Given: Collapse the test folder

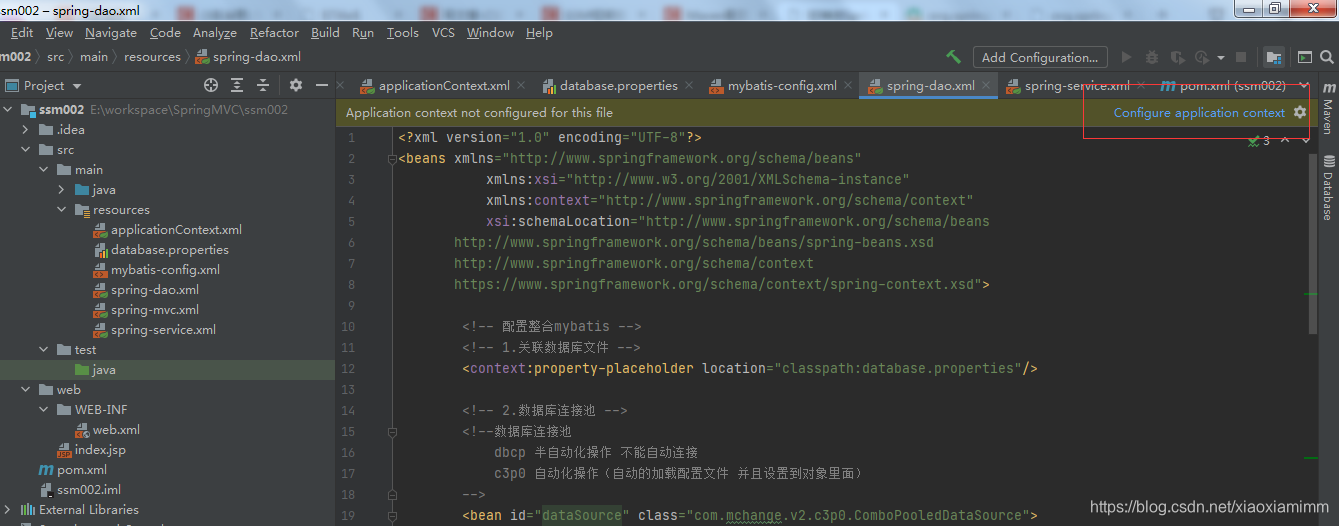Looking at the screenshot, I should [45, 350].
